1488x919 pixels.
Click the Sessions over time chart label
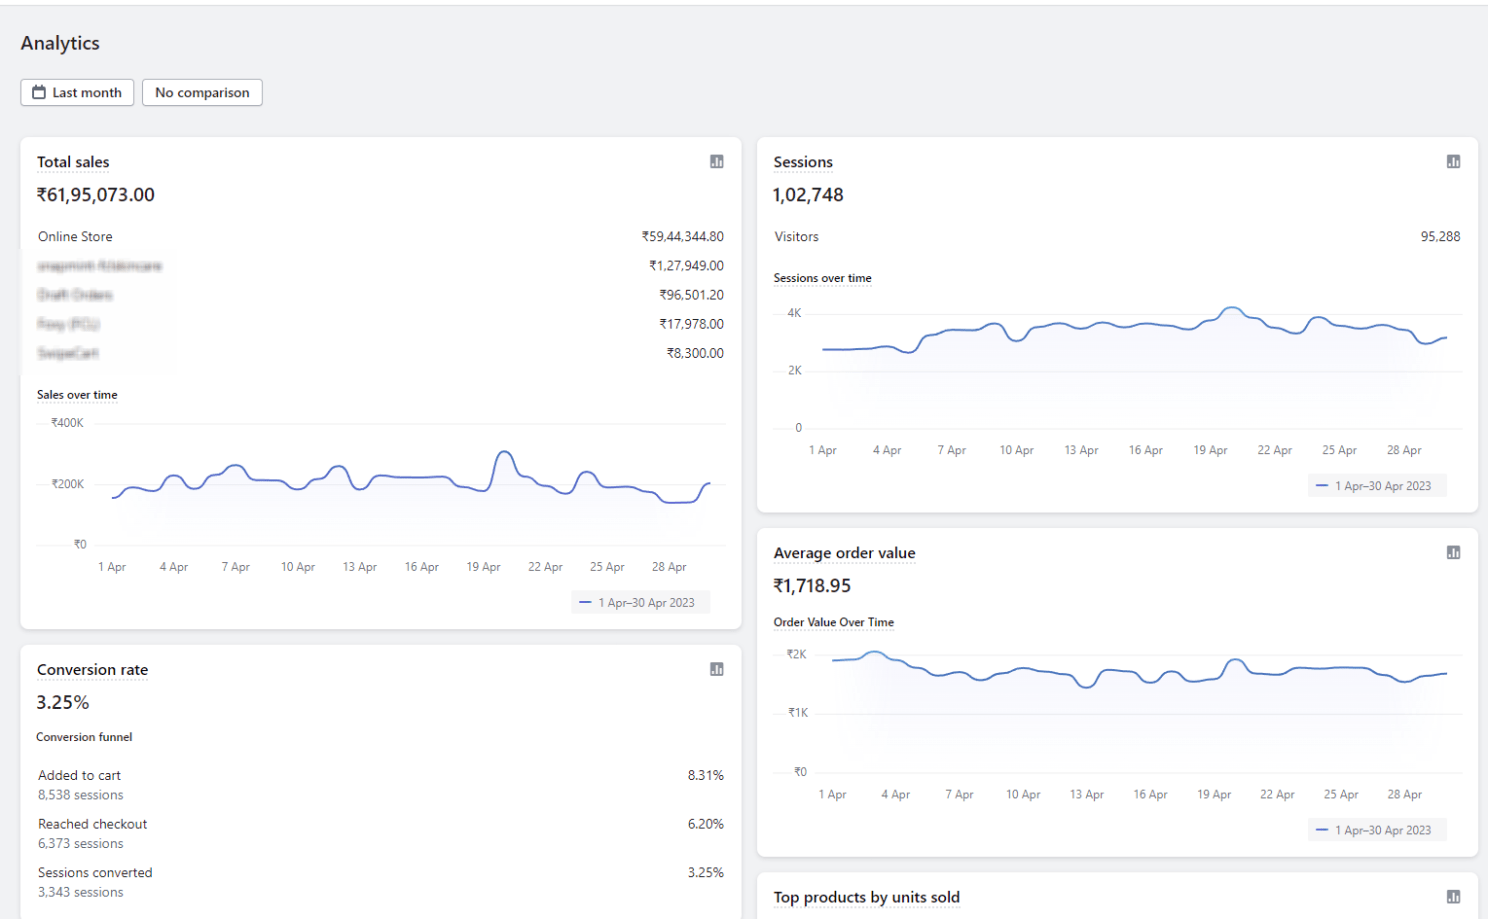click(822, 278)
